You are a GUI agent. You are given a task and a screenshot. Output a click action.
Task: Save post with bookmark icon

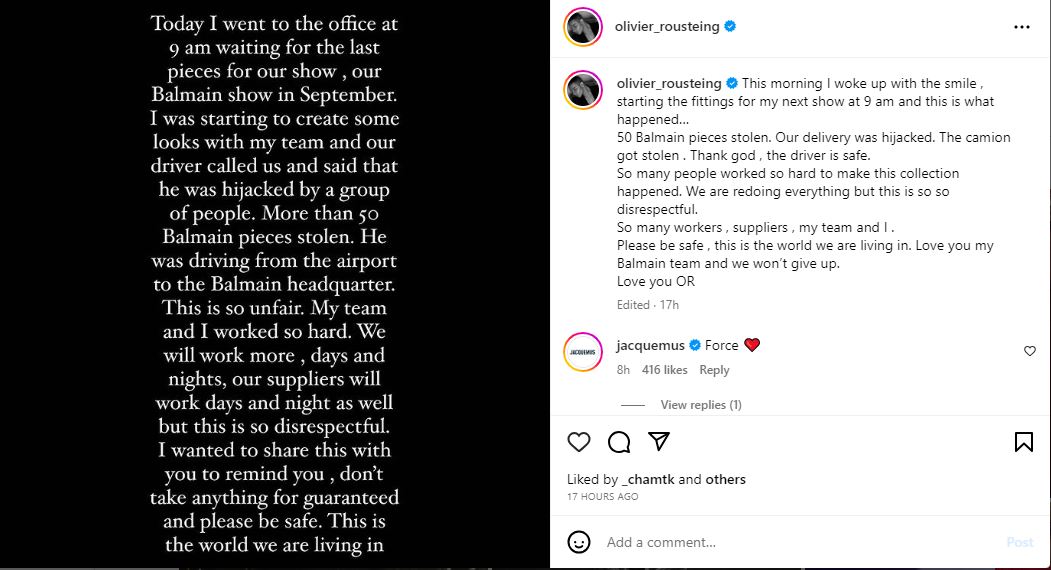[1024, 442]
